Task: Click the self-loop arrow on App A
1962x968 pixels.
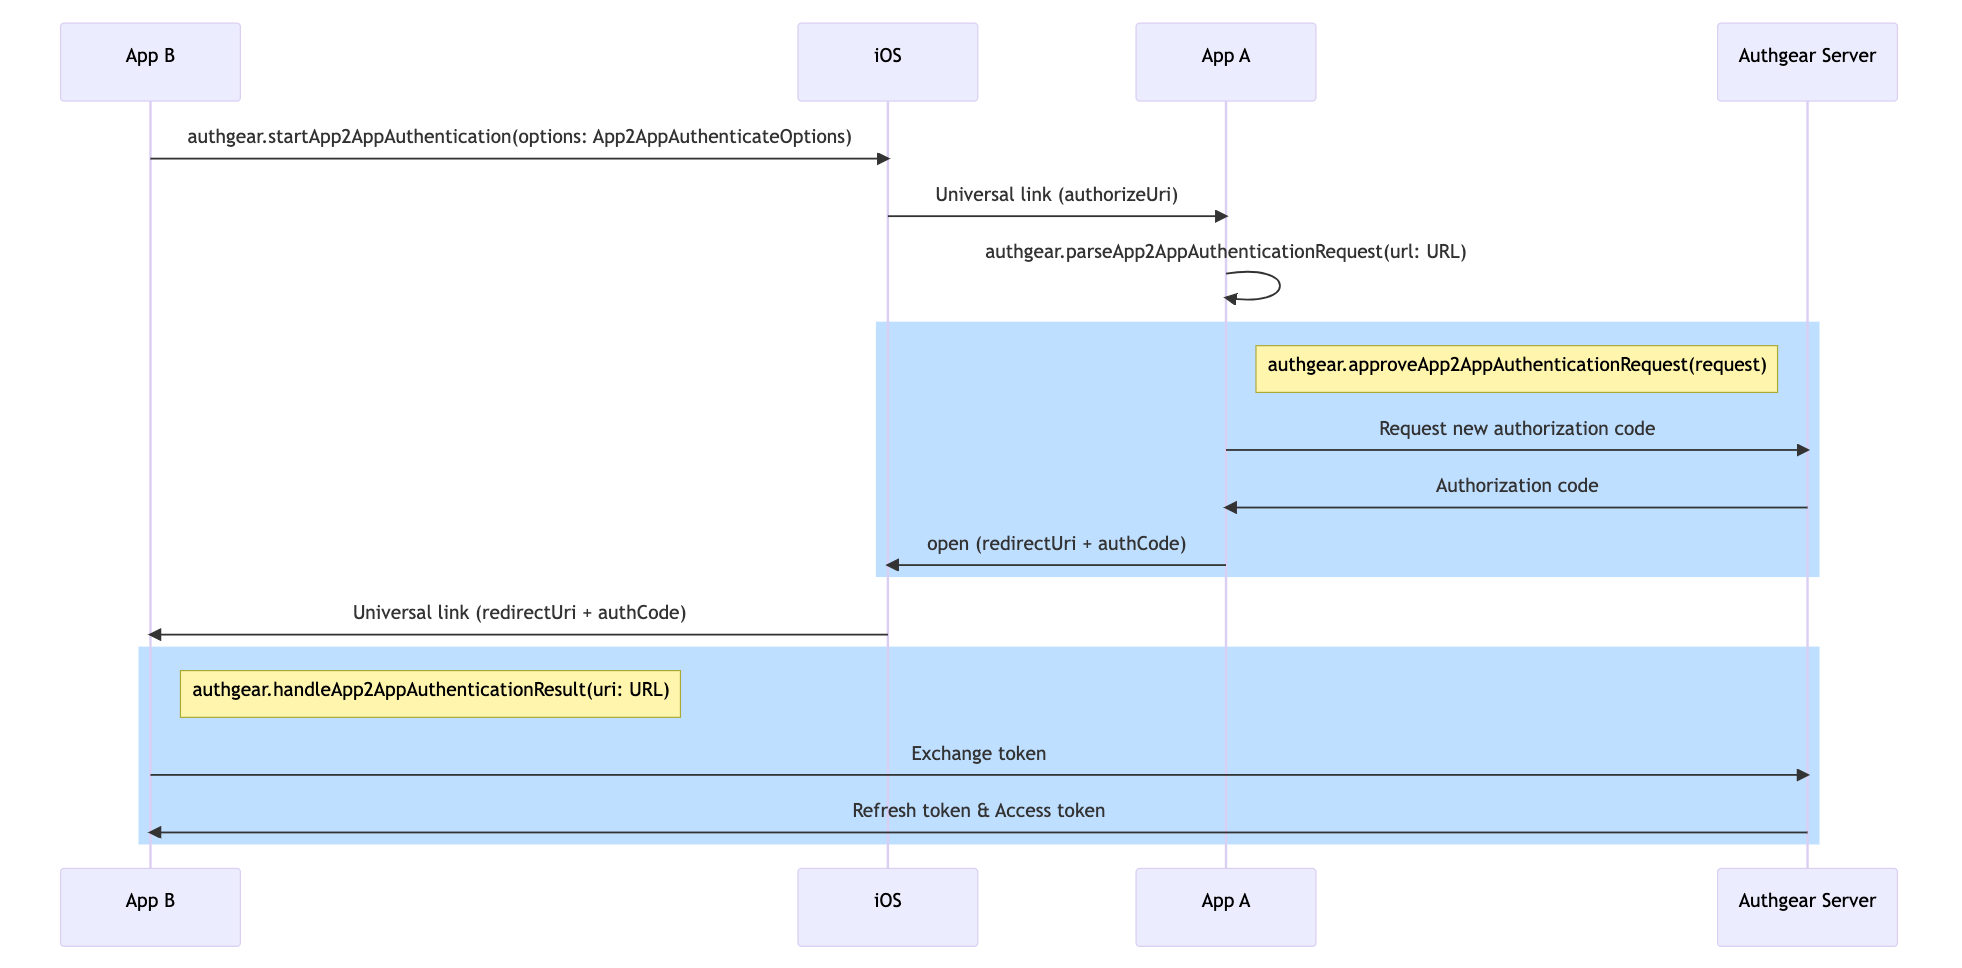Action: click(1268, 286)
